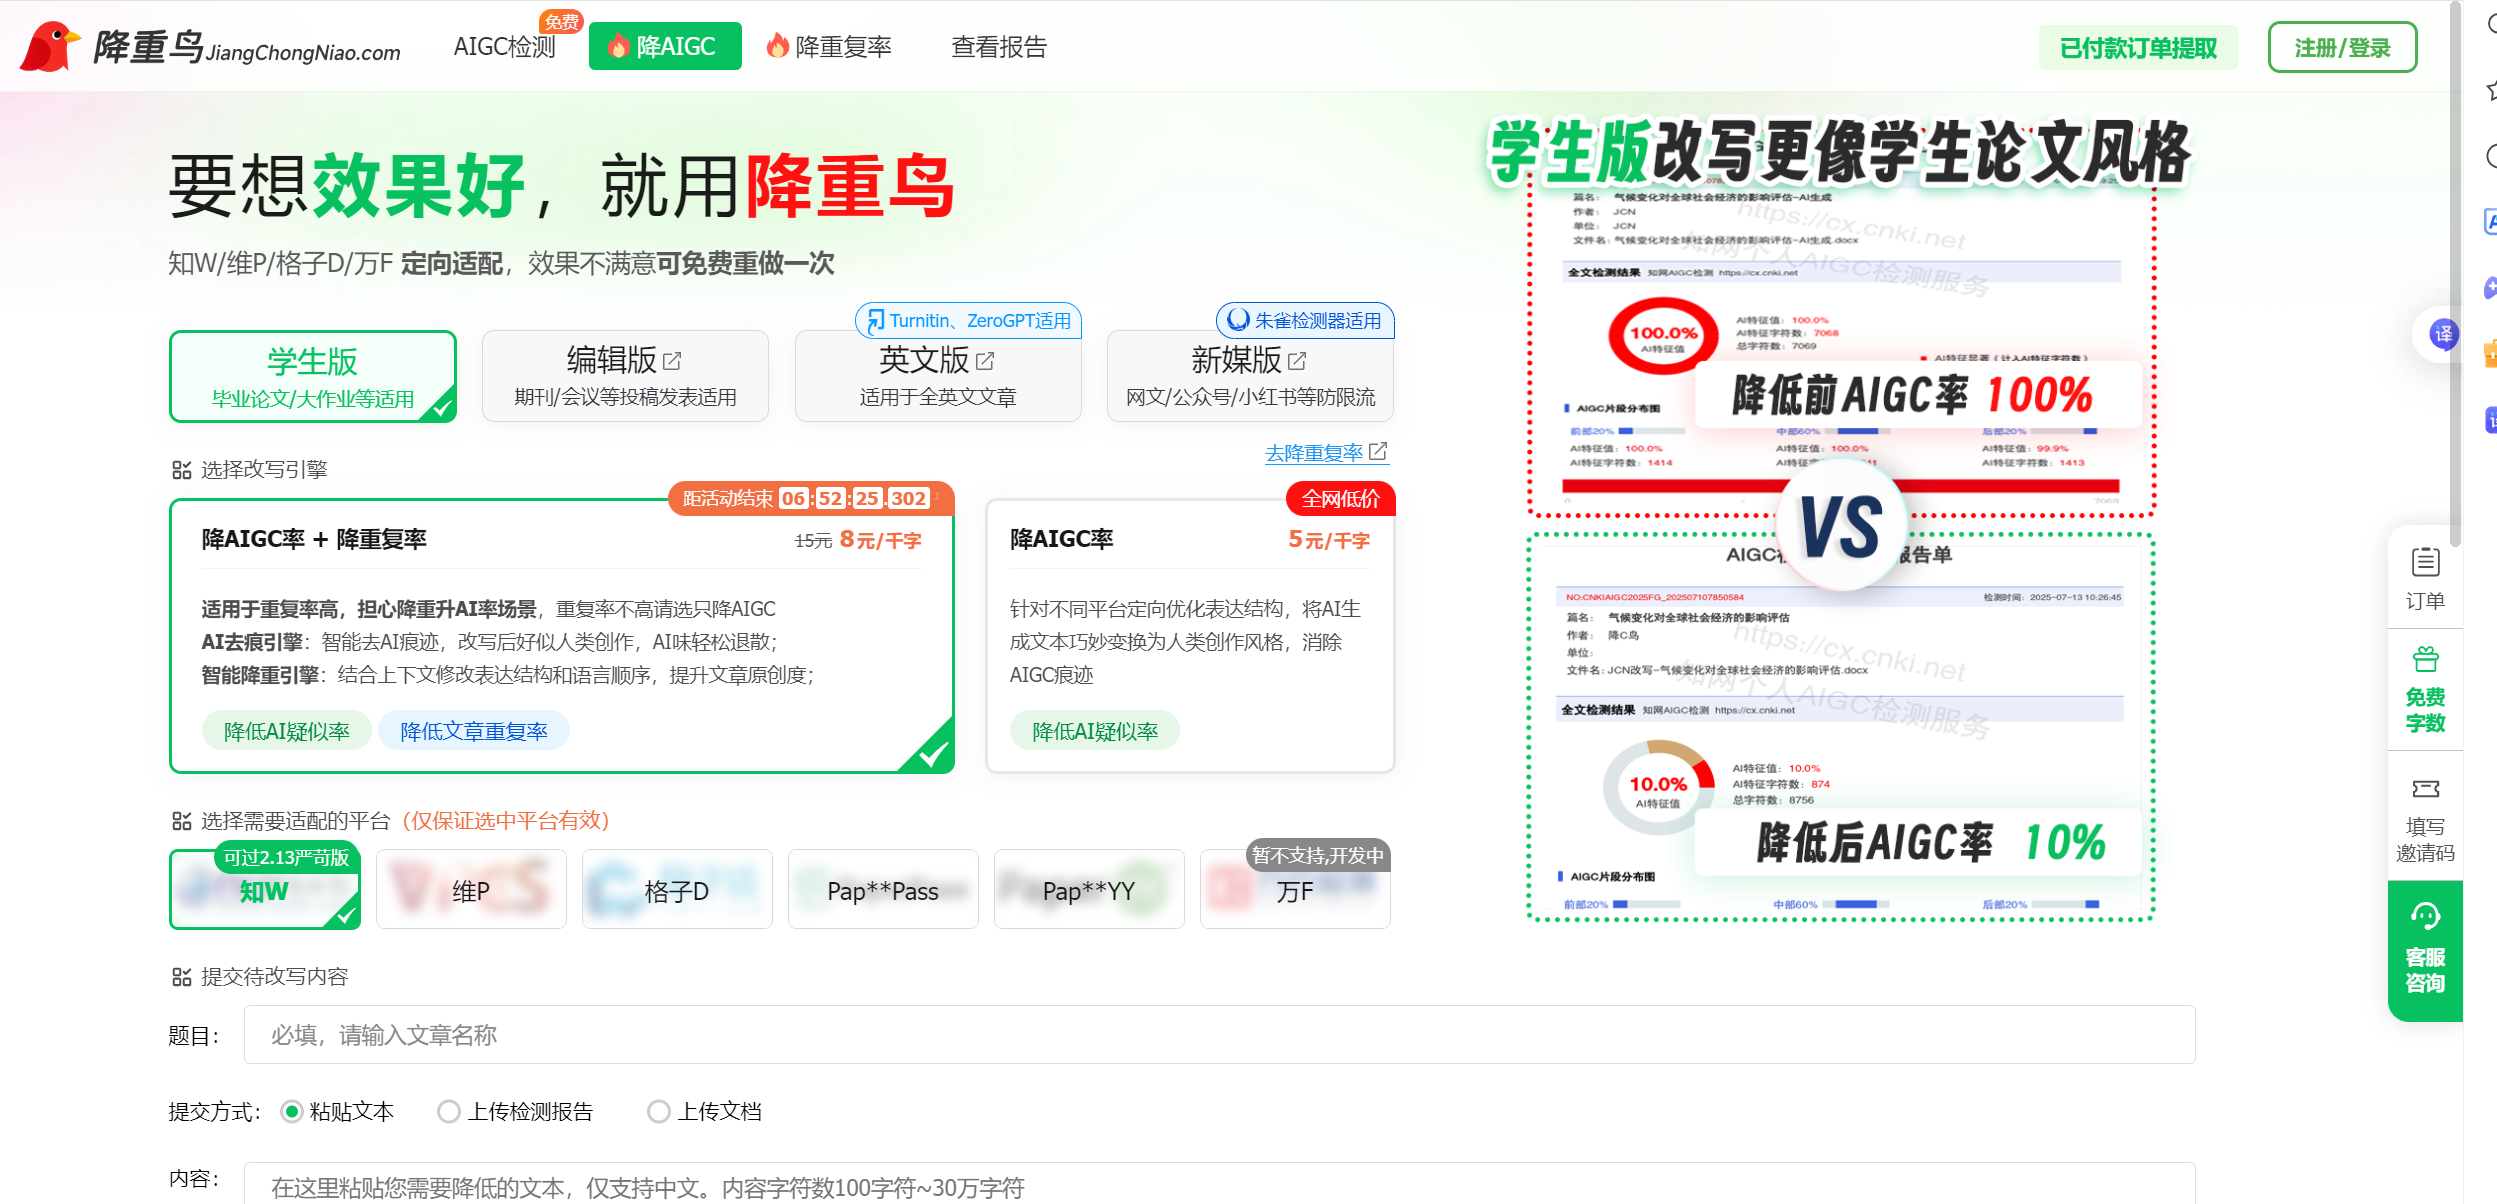Click external-link icon on 编辑版 card
This screenshot has width=2497, height=1204.
672,361
